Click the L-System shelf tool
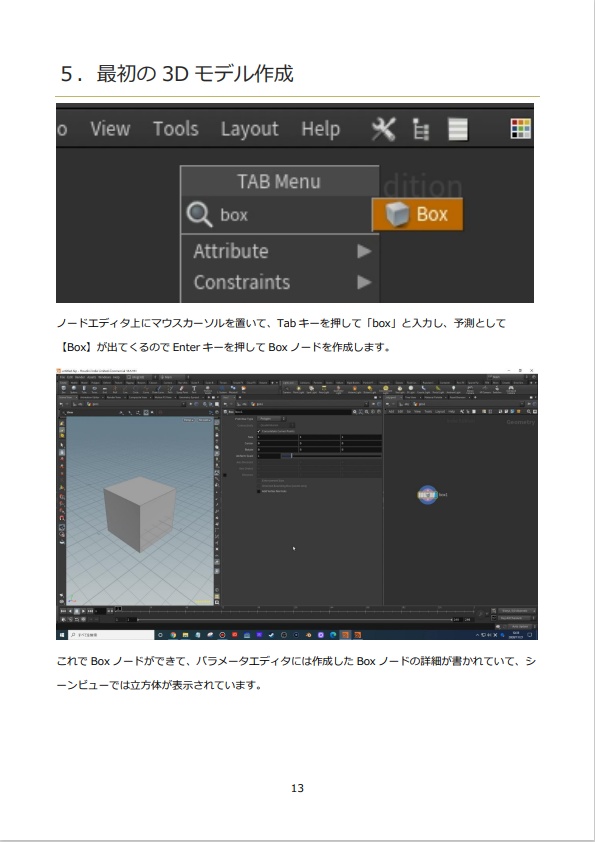 222,389
